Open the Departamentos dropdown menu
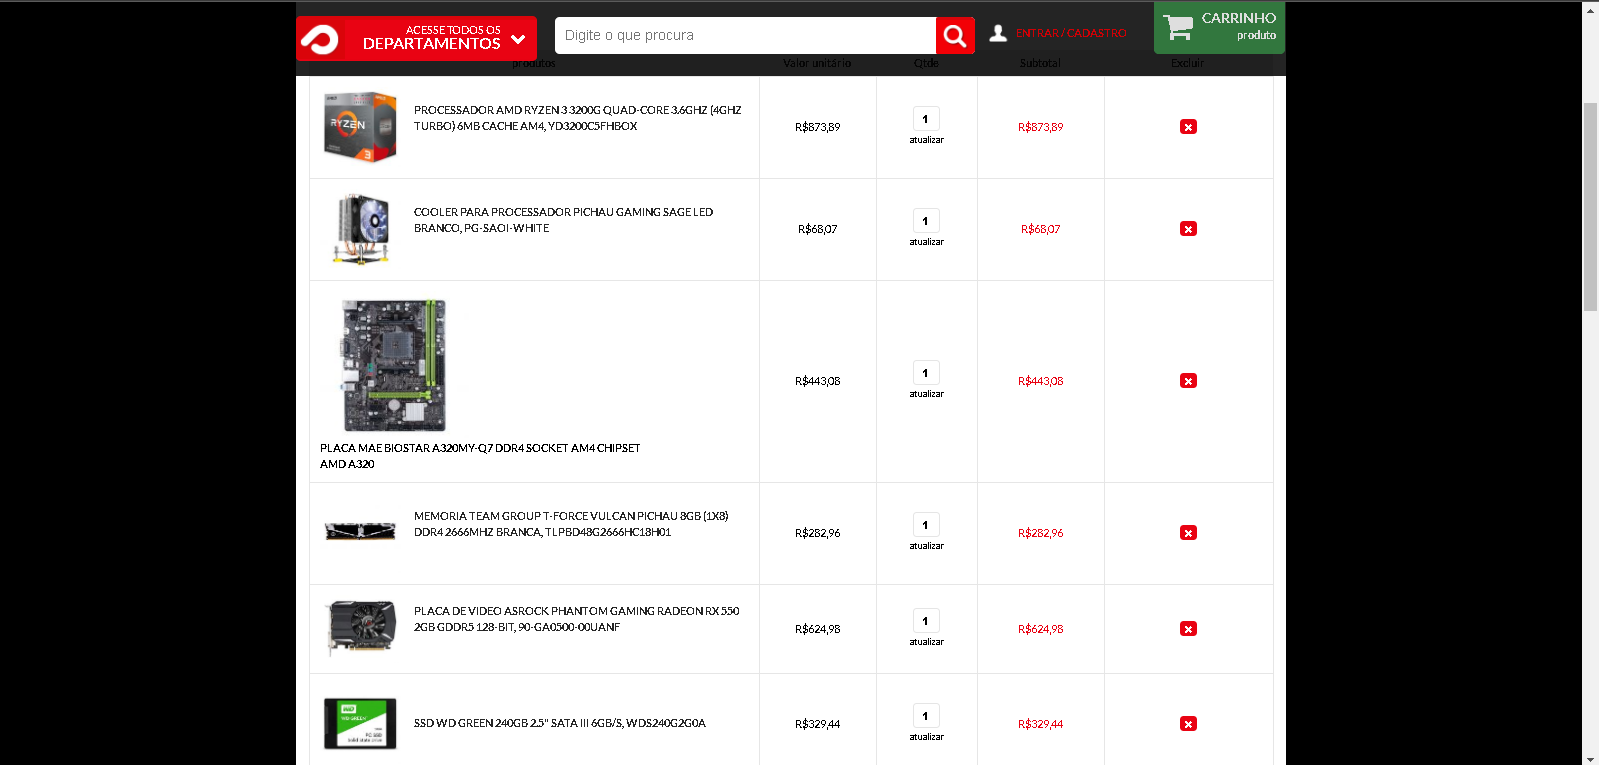 pos(416,38)
